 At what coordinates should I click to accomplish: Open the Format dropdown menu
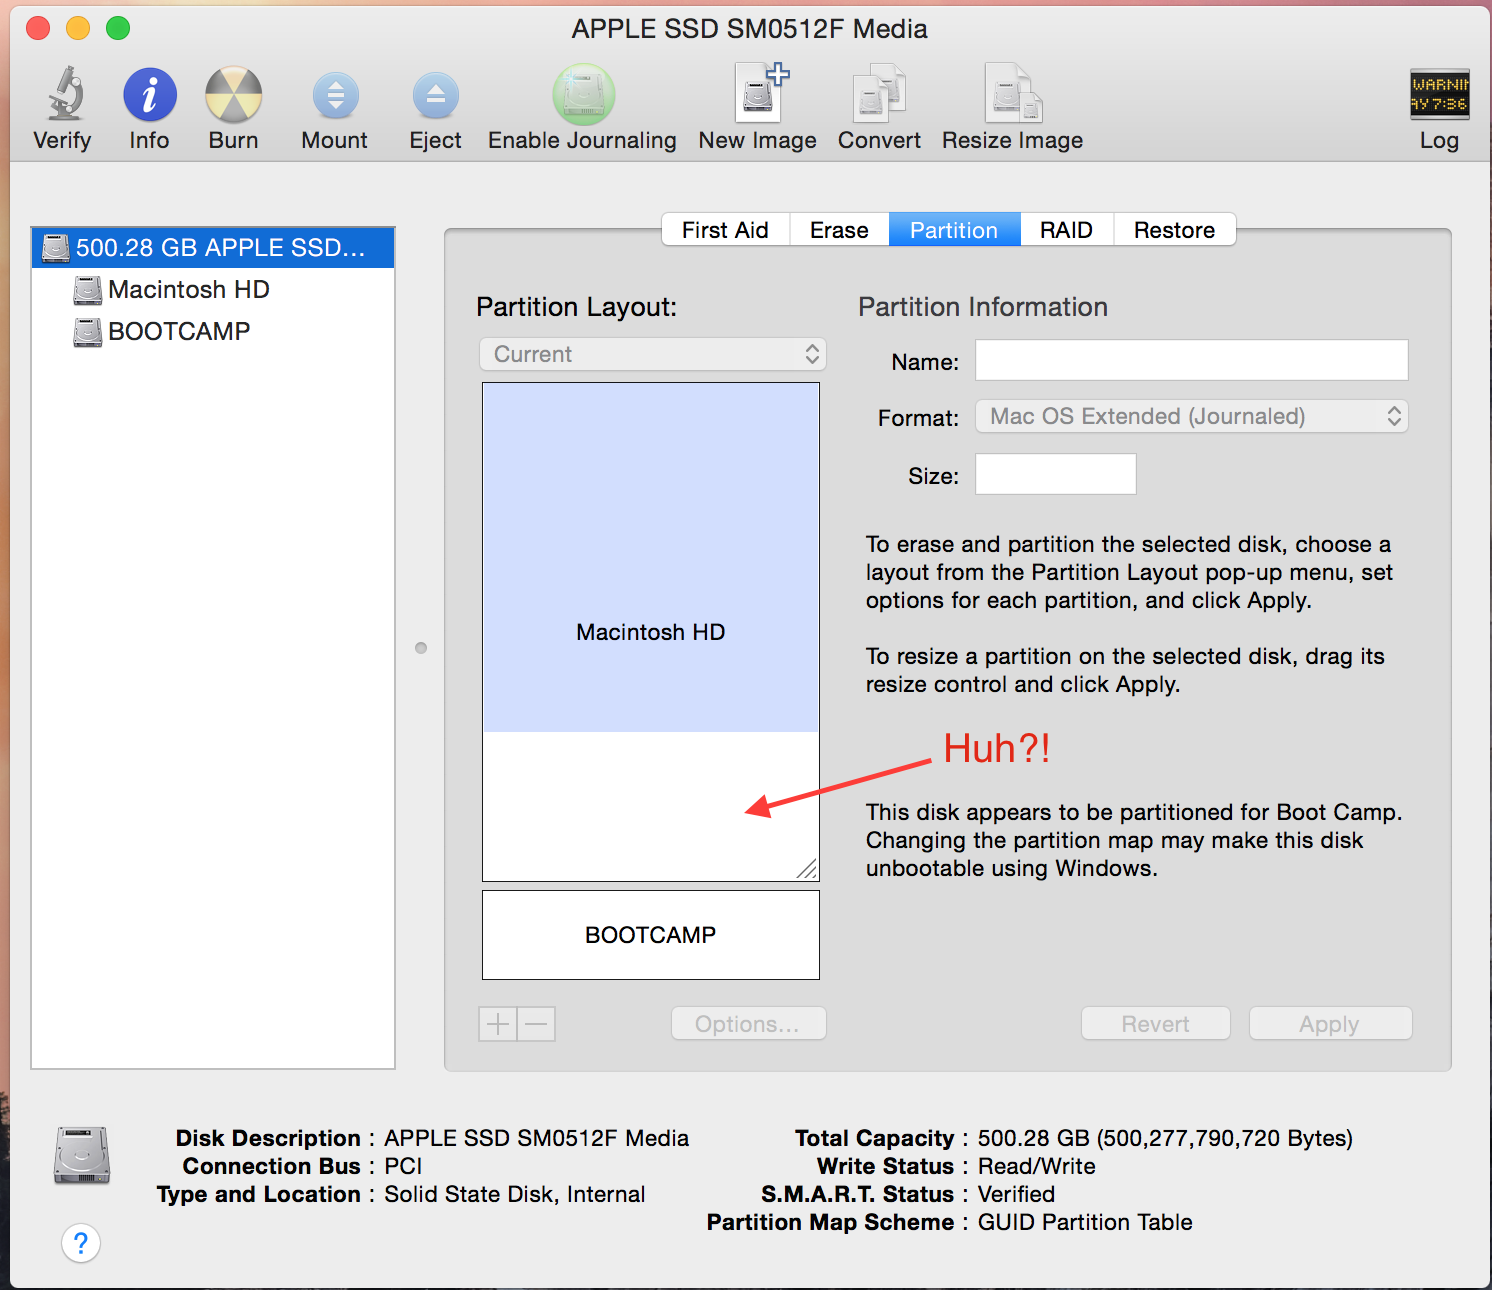pyautogui.click(x=1192, y=416)
